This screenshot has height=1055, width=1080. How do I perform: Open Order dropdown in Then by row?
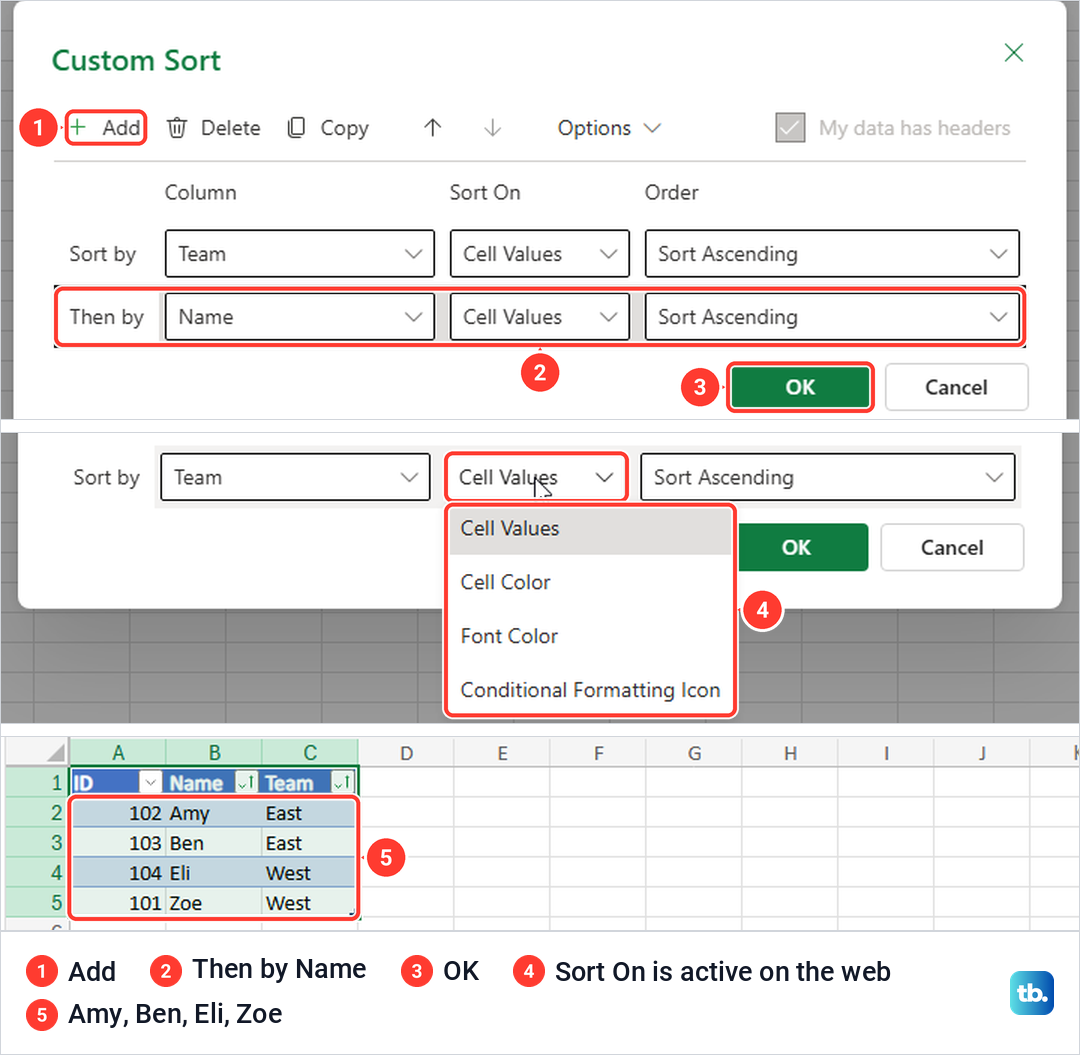click(832, 317)
